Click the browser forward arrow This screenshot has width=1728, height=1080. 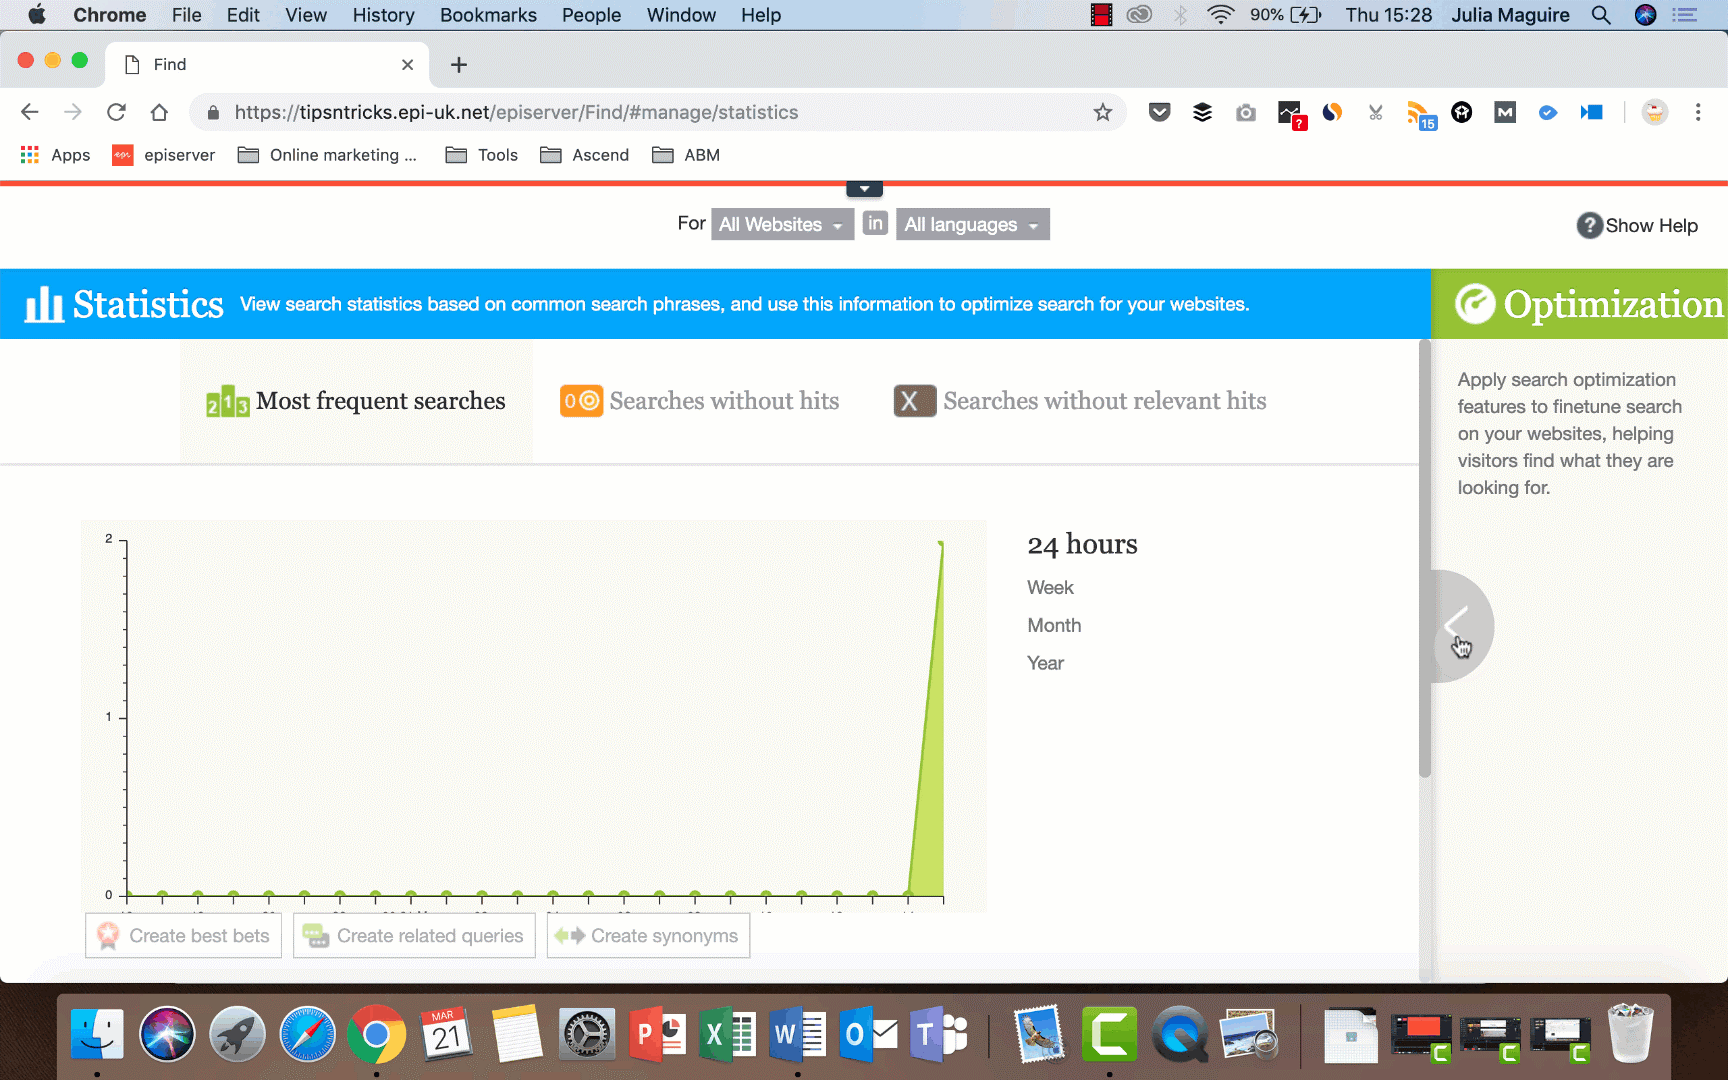(x=73, y=112)
